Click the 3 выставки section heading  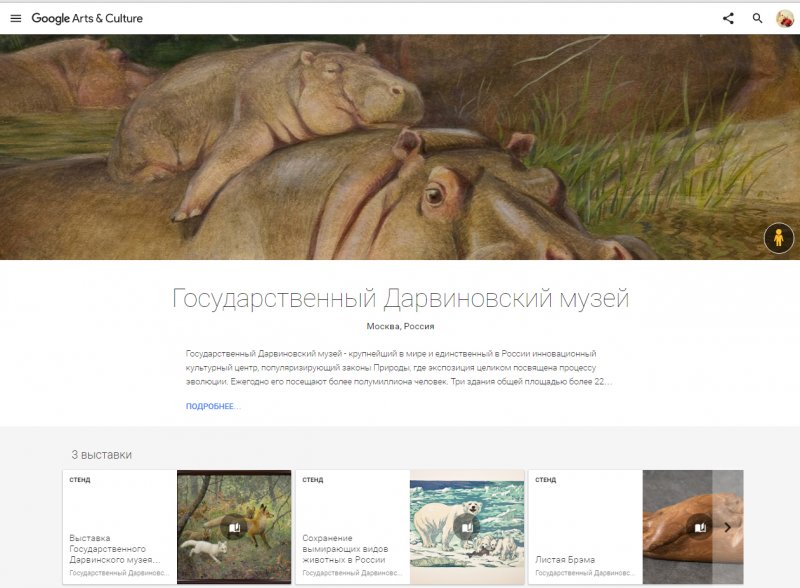pos(101,455)
